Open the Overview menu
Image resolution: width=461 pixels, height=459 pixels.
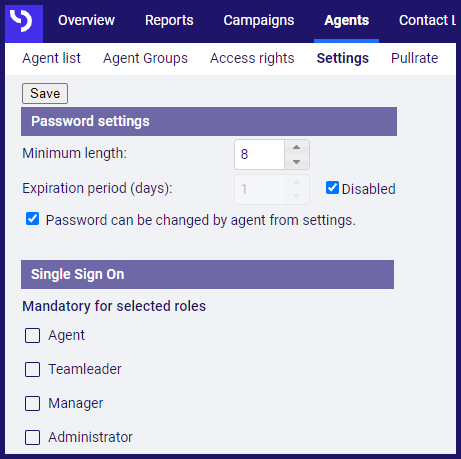click(x=86, y=20)
